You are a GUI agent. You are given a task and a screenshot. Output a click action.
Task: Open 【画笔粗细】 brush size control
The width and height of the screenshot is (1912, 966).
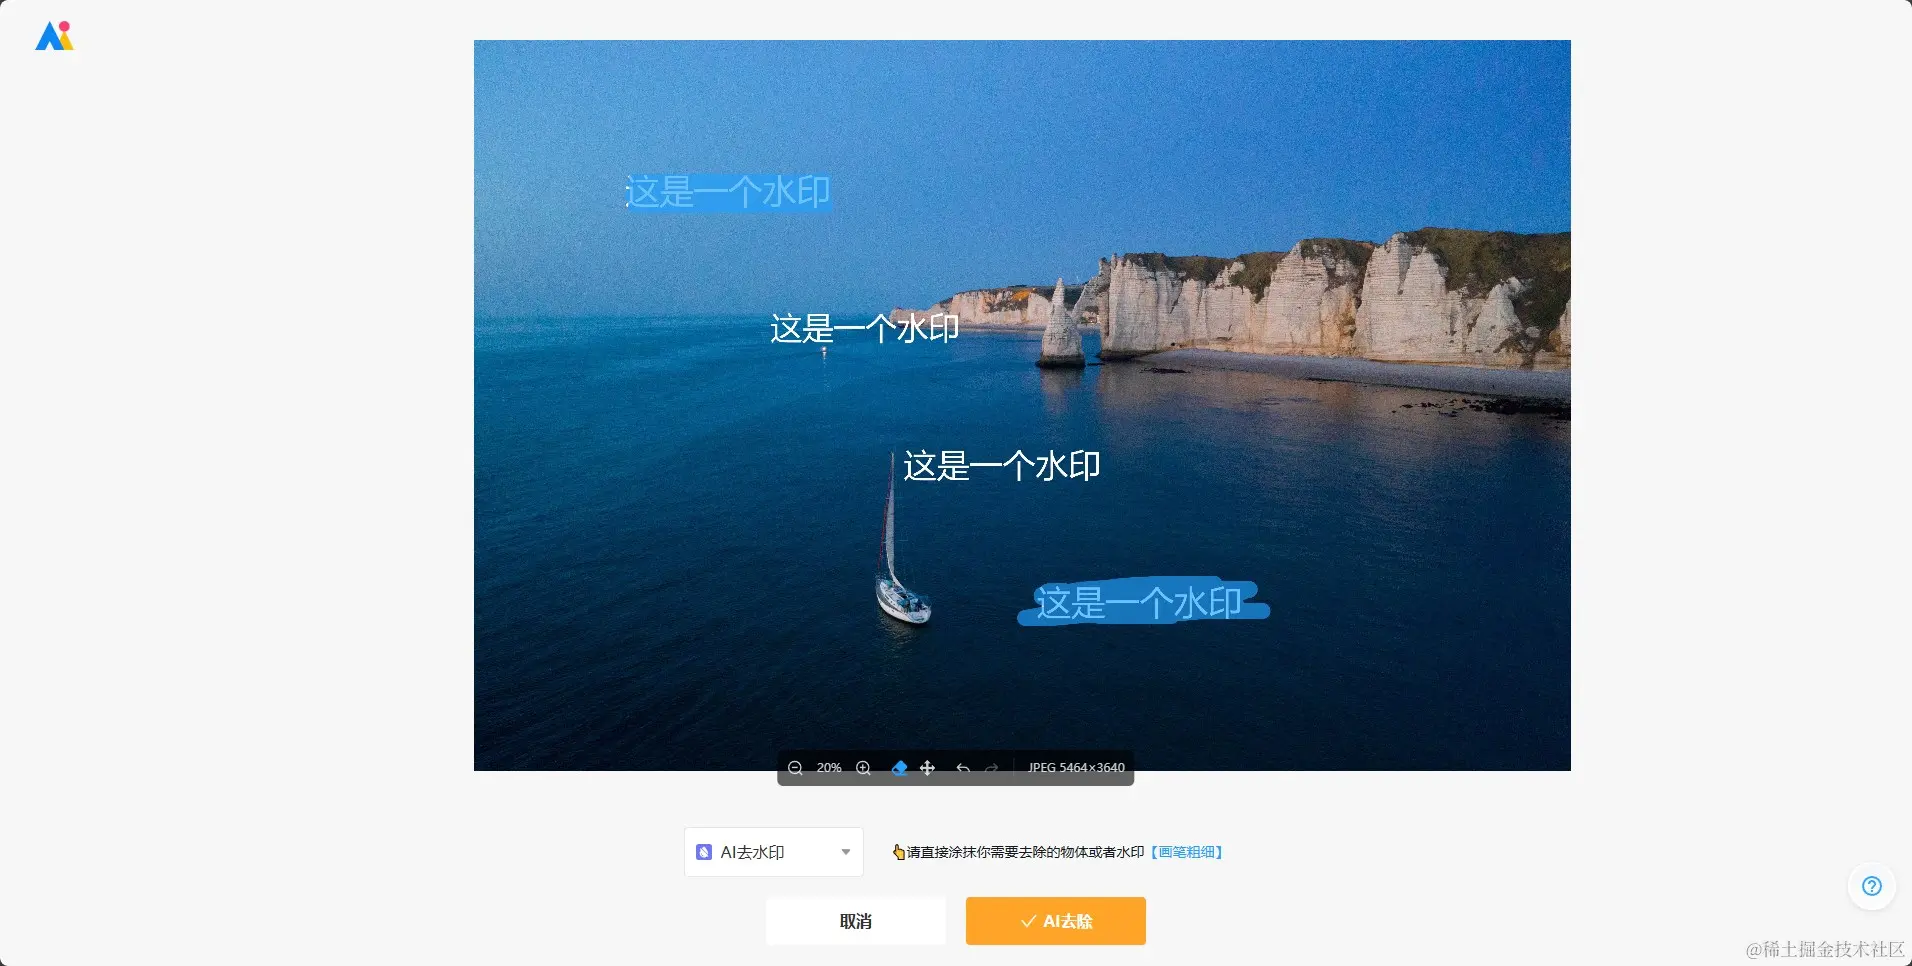point(1186,851)
